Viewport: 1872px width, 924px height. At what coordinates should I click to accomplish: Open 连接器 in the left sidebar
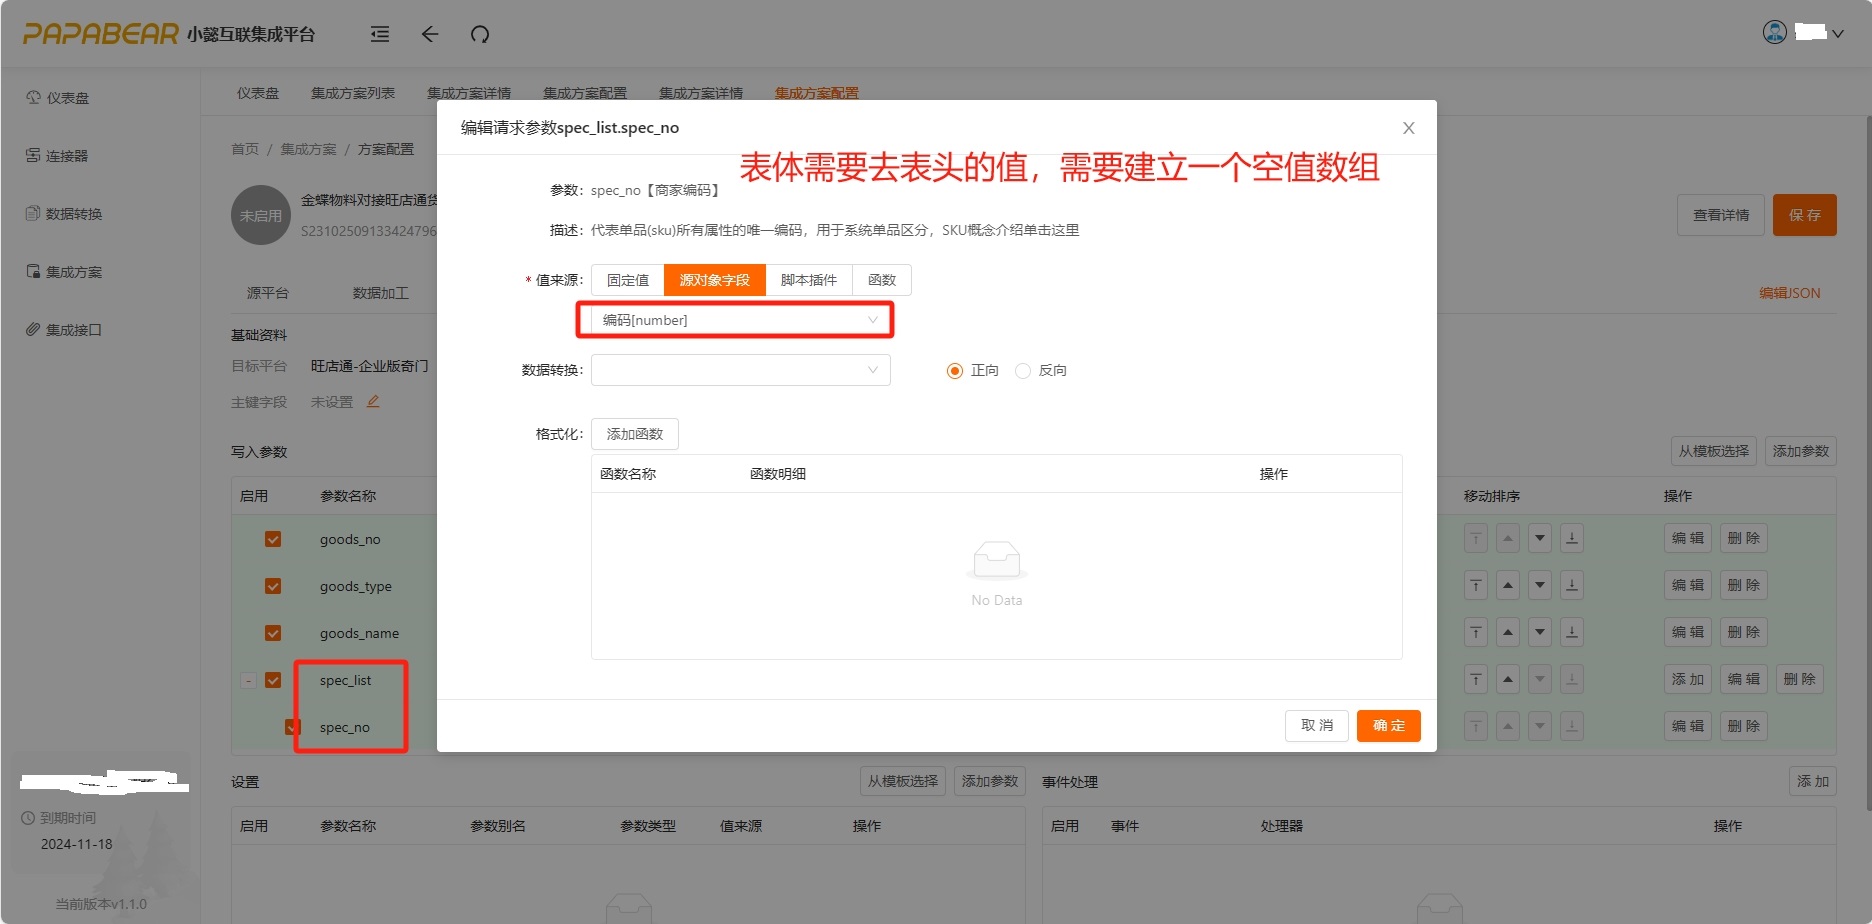(x=66, y=156)
